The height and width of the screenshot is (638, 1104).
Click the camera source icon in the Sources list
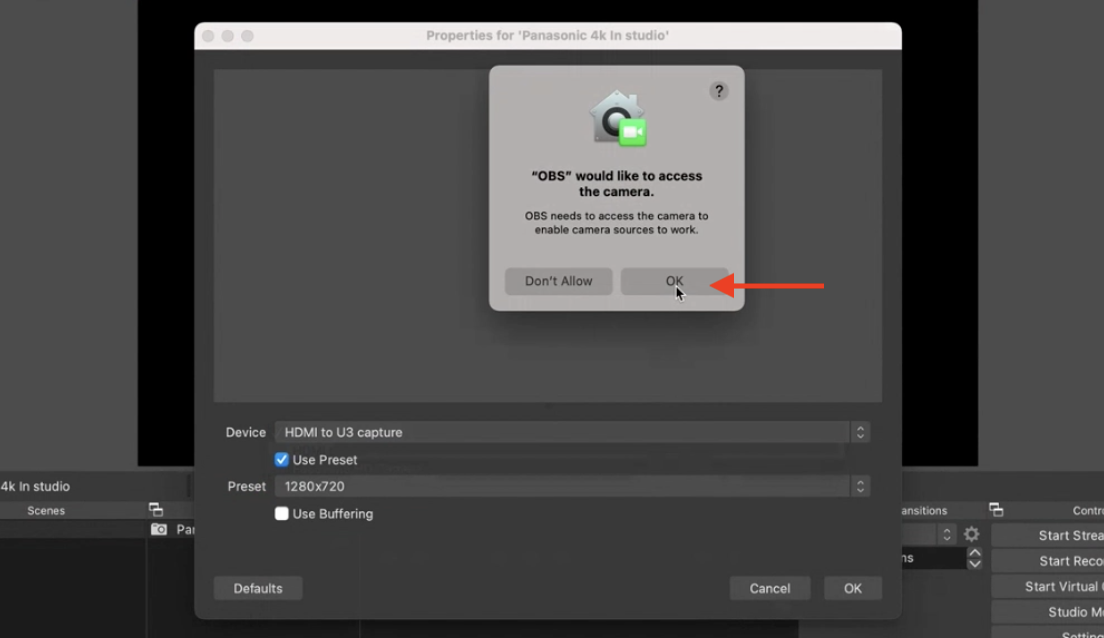[159, 530]
